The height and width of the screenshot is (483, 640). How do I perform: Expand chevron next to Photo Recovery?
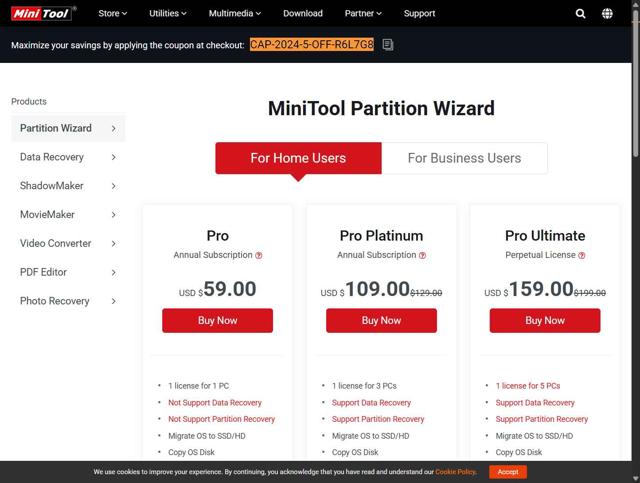pos(113,301)
